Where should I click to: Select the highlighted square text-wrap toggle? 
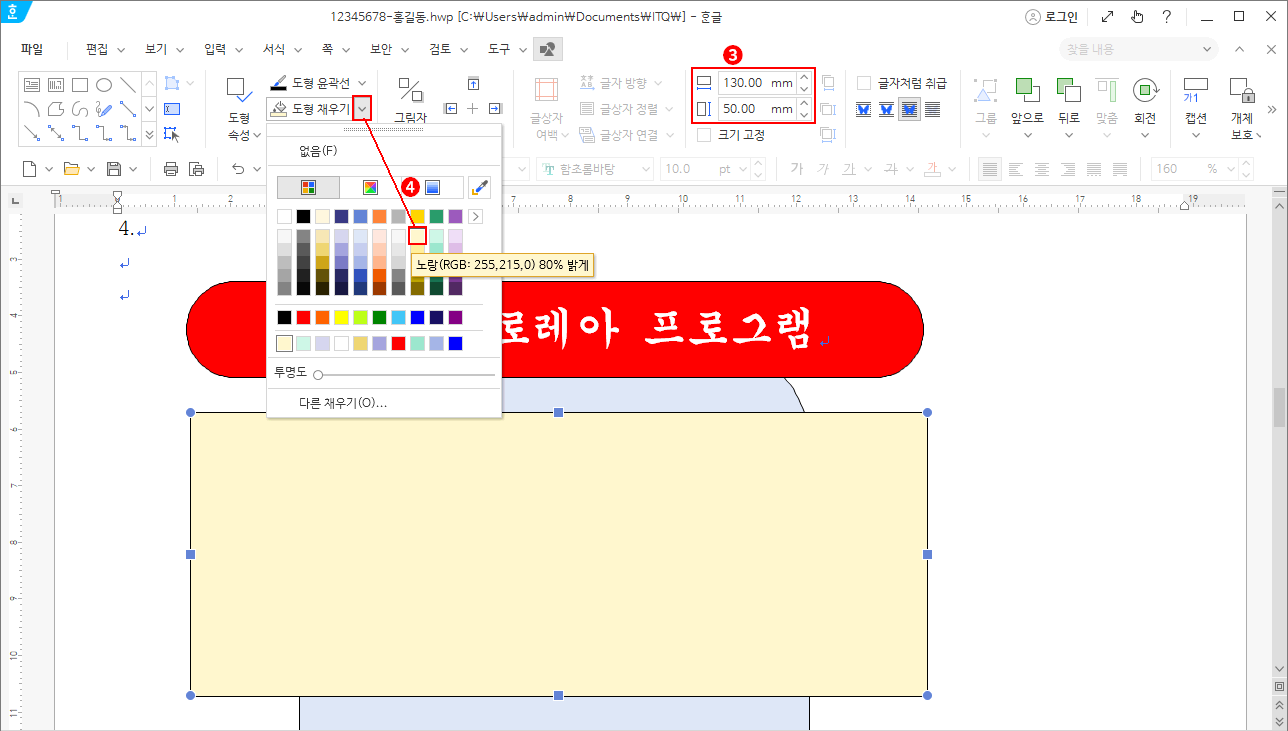click(909, 109)
